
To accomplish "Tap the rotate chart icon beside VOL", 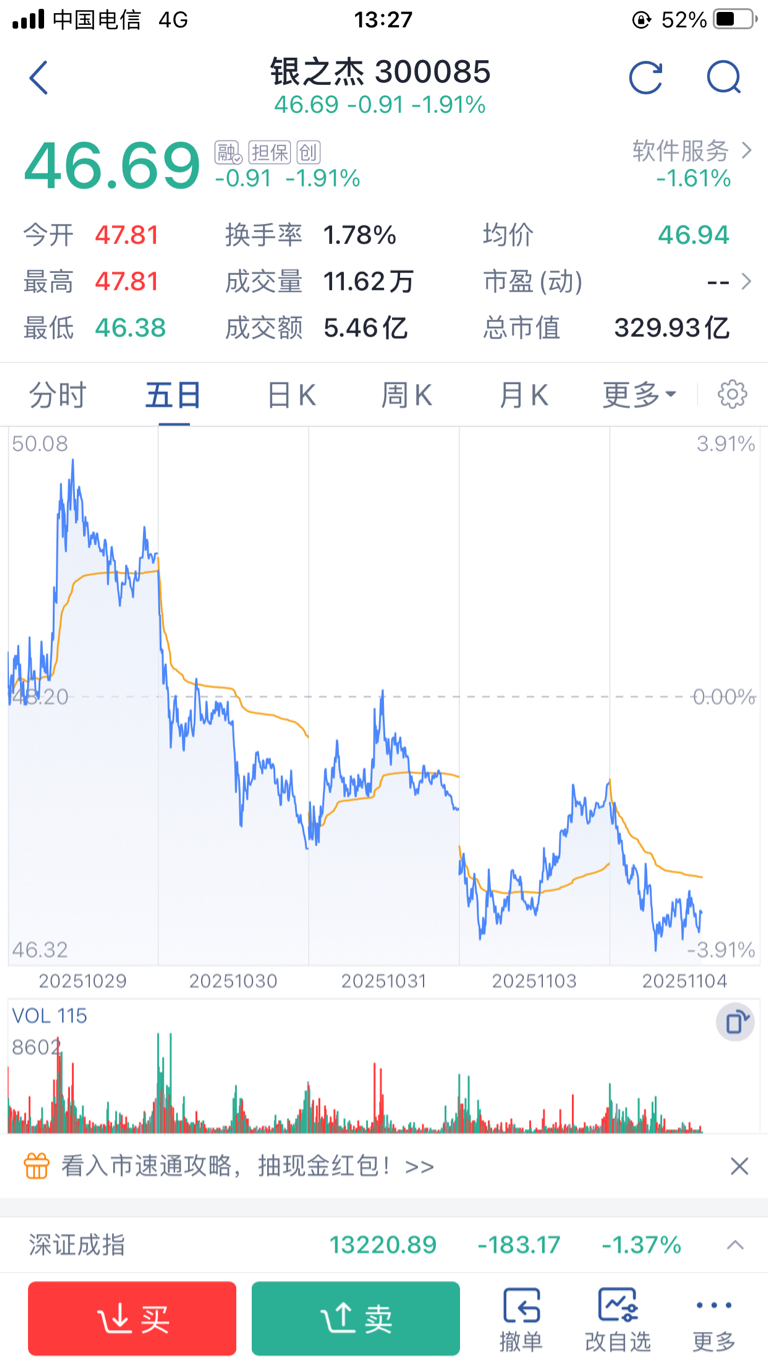I will coord(735,1022).
